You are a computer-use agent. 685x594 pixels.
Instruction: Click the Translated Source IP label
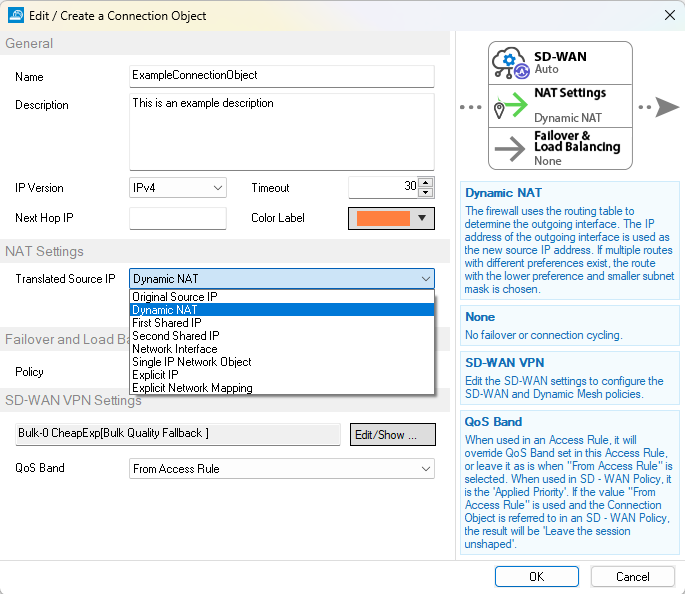65,279
